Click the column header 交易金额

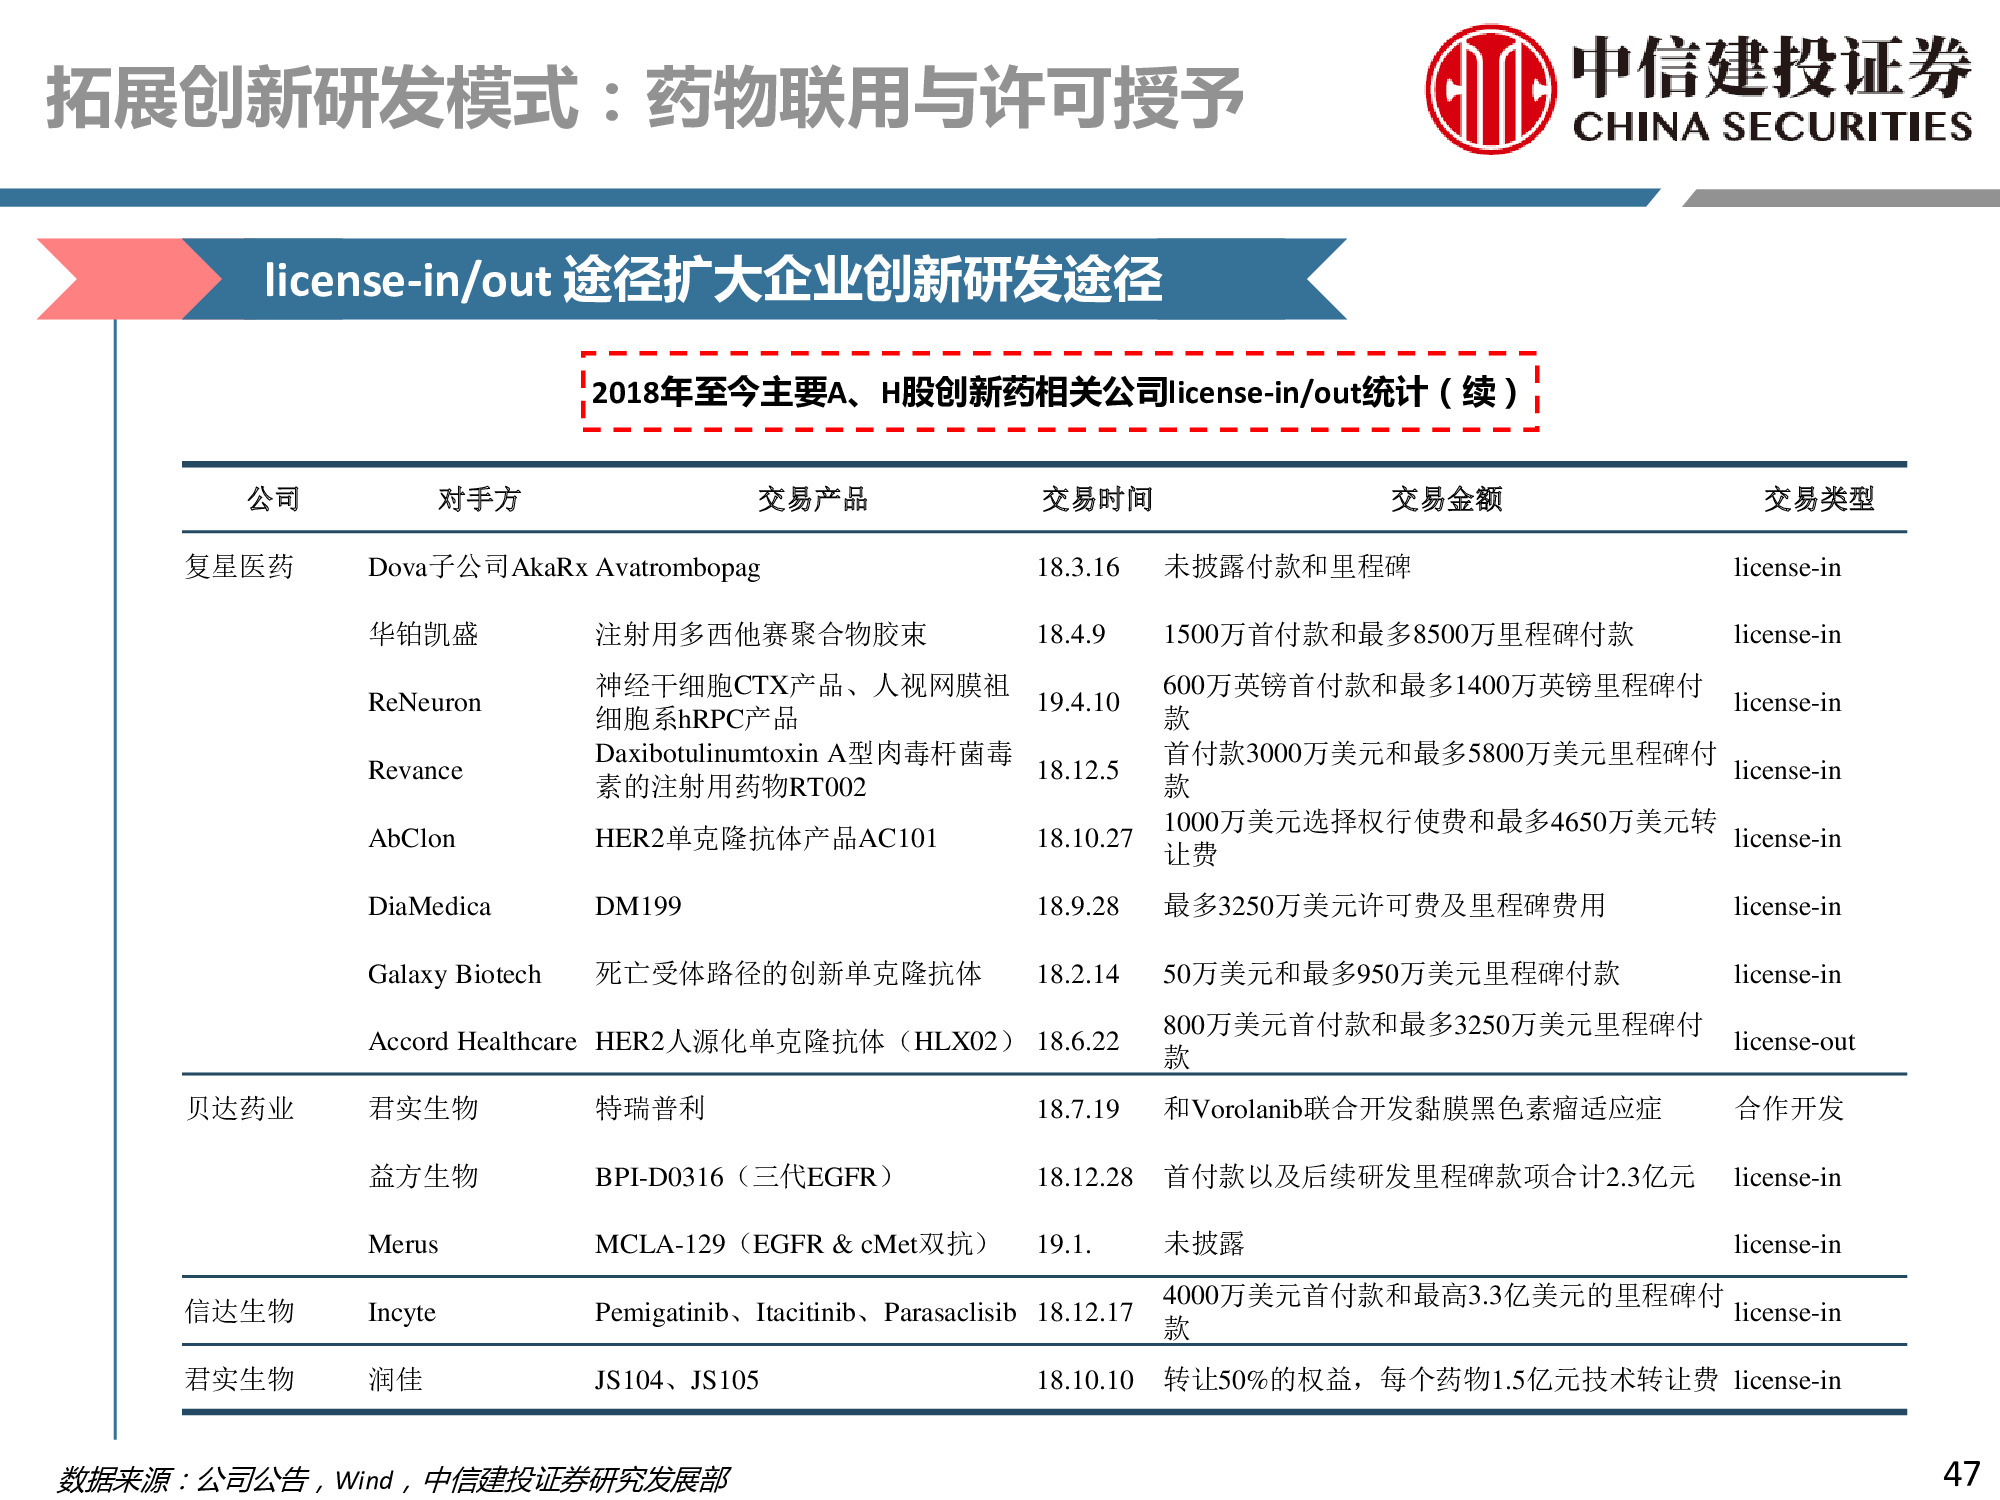[1446, 498]
